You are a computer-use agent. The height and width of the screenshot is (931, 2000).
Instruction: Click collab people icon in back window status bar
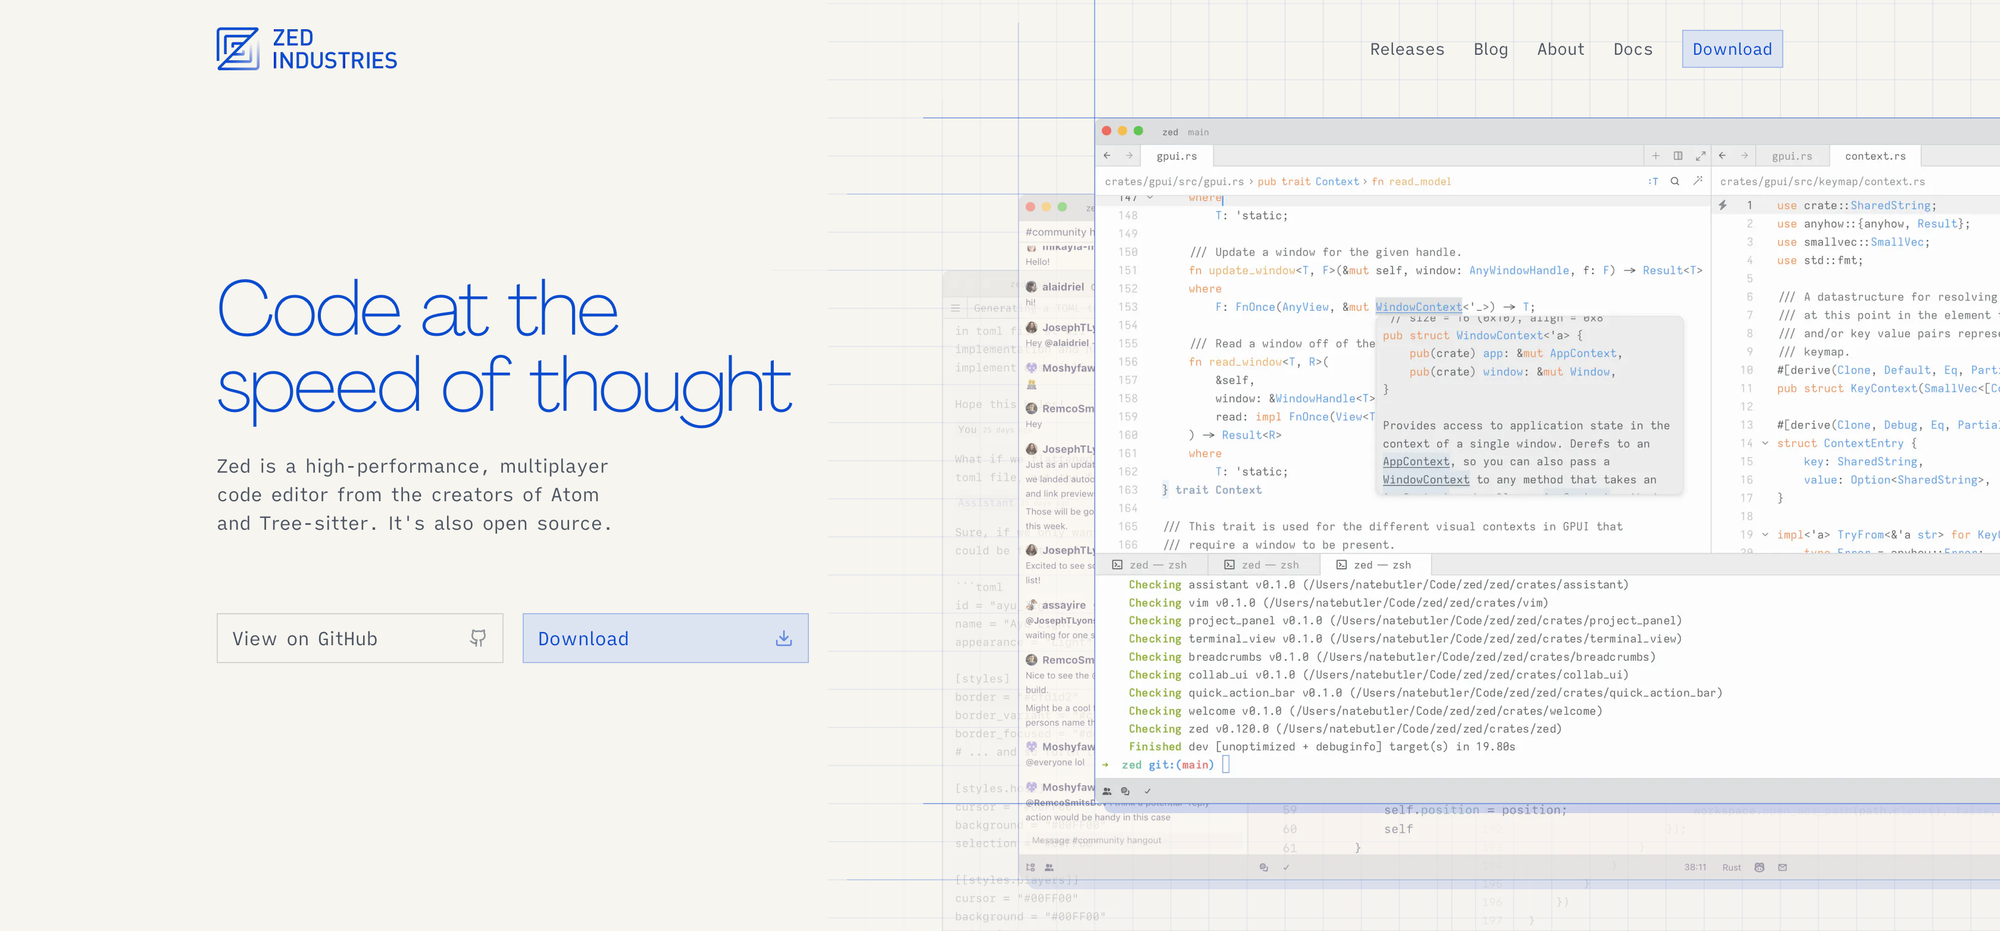[1049, 867]
